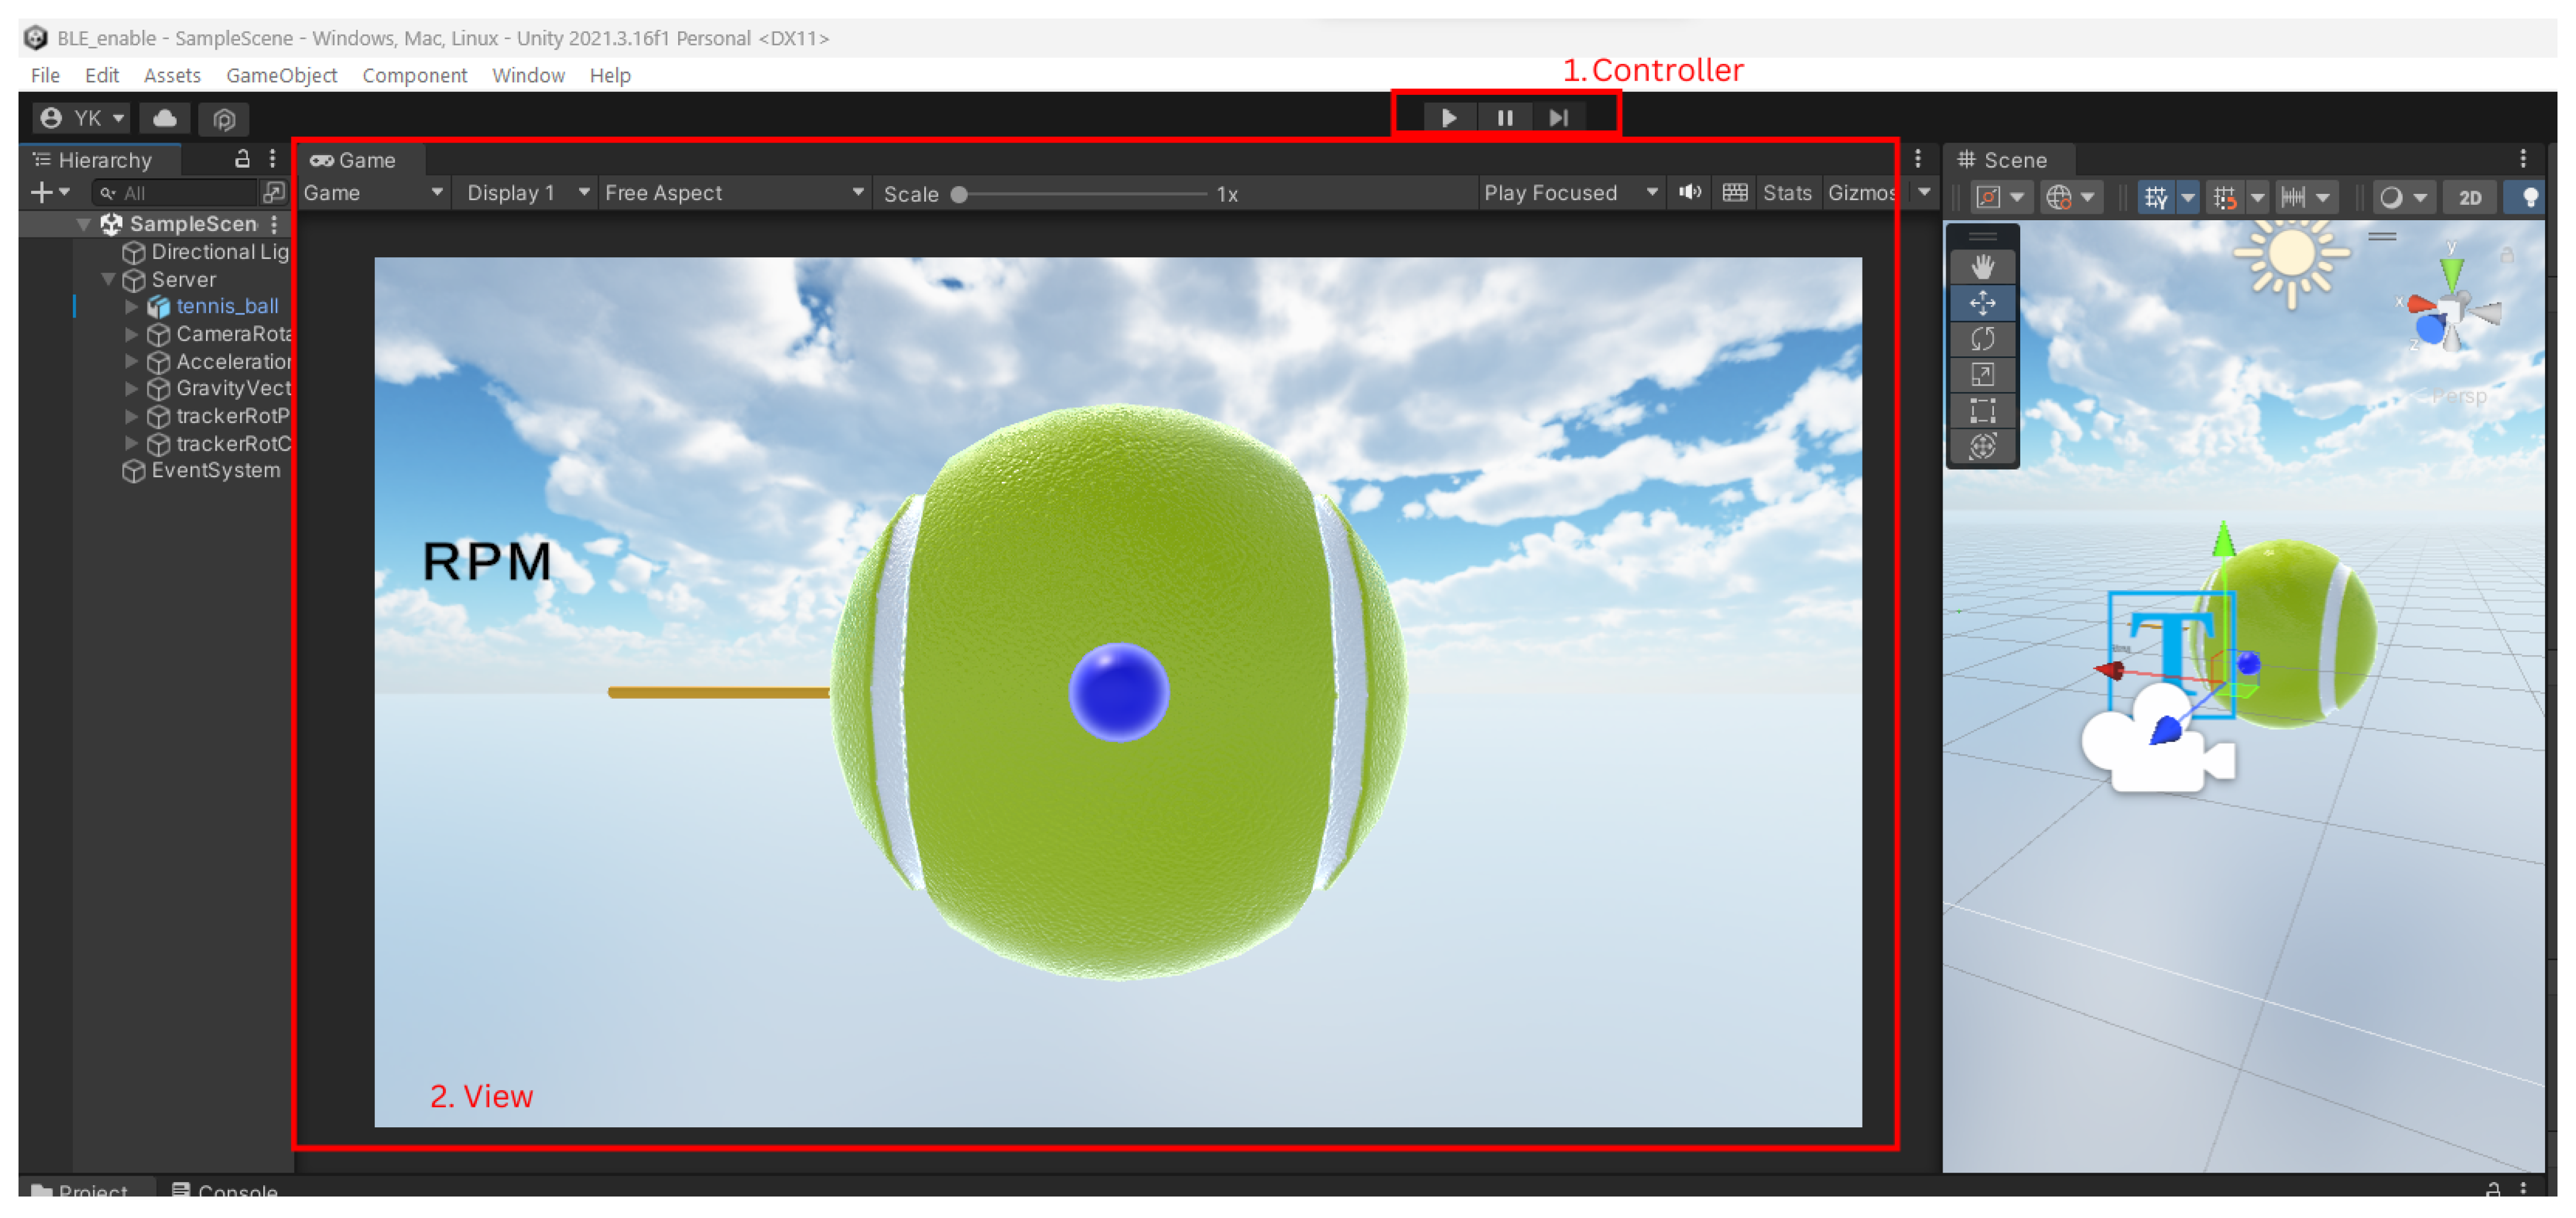Select the Rotate tool
The width and height of the screenshot is (2576, 1218).
(x=1982, y=339)
